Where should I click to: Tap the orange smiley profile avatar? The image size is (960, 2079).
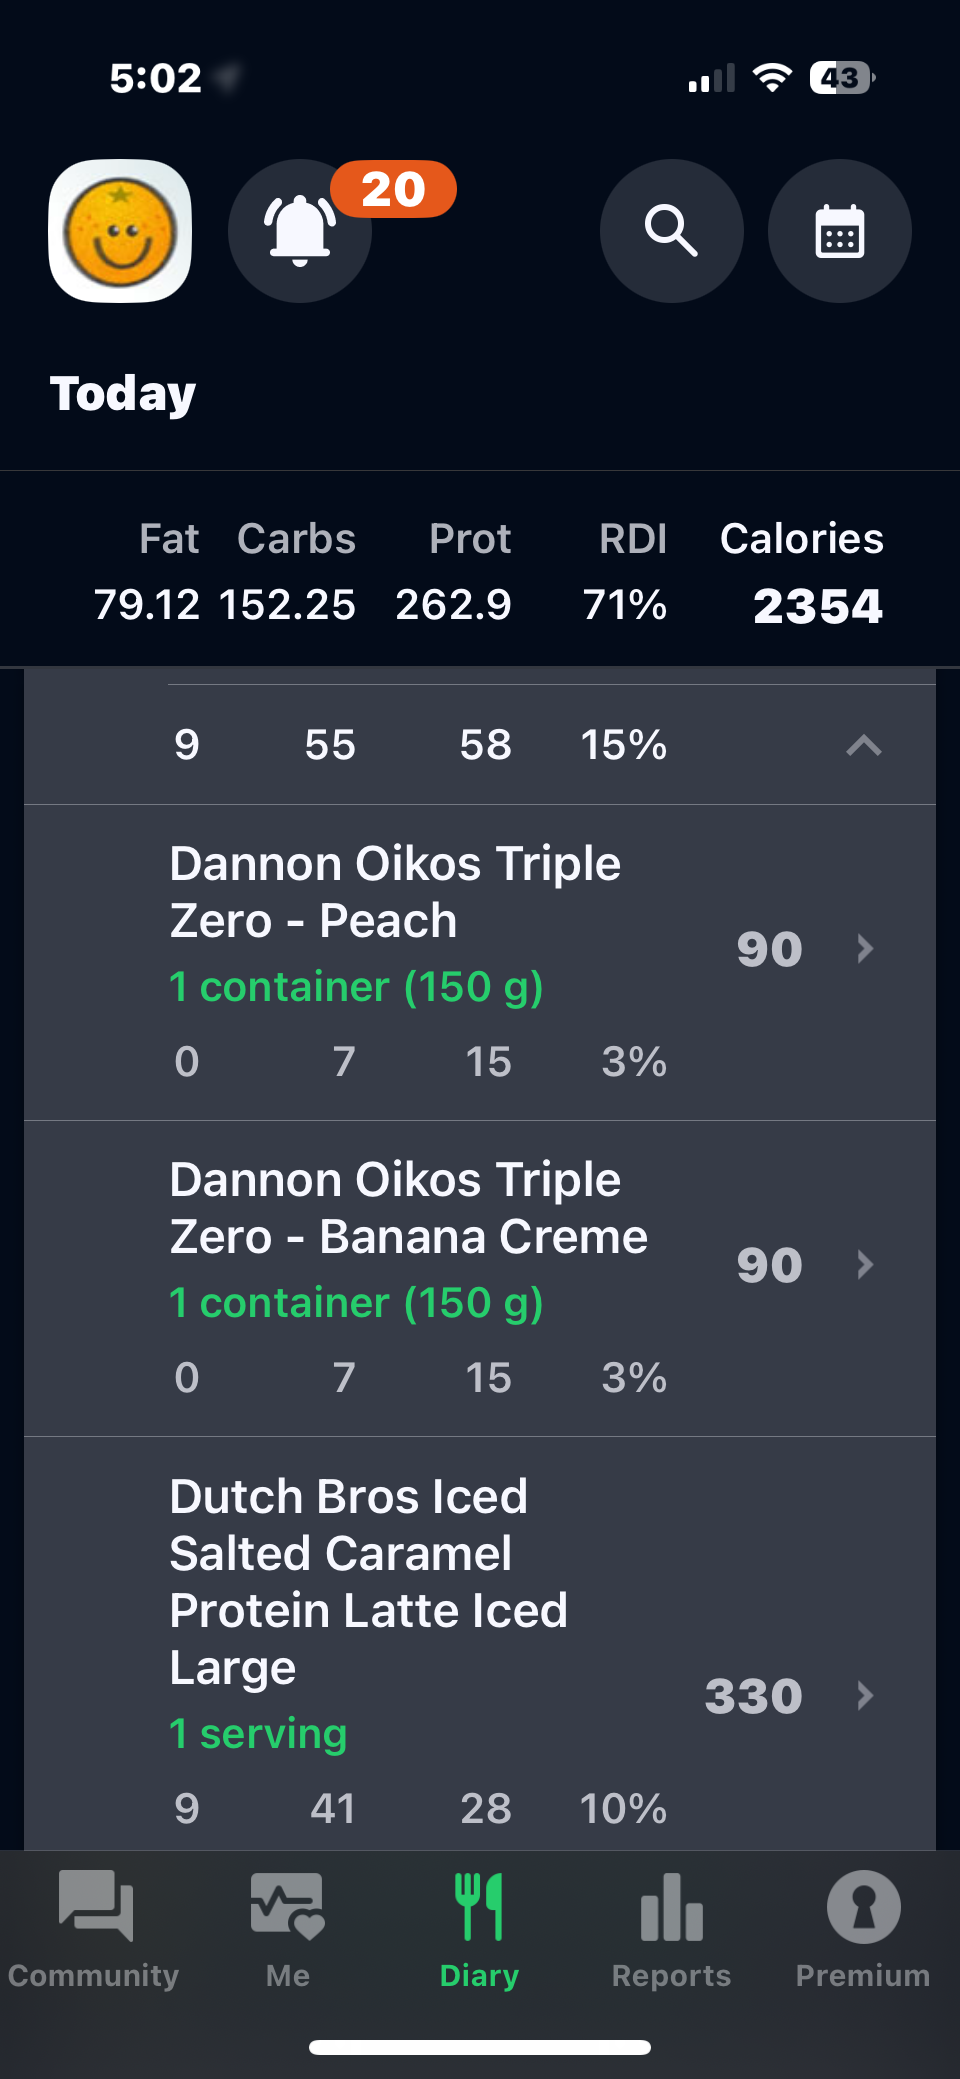click(120, 231)
